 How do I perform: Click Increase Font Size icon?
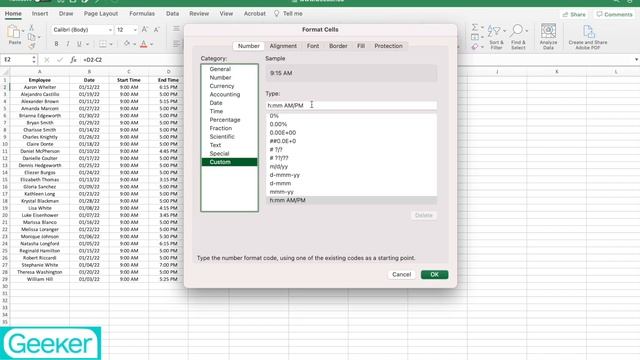[144, 29]
